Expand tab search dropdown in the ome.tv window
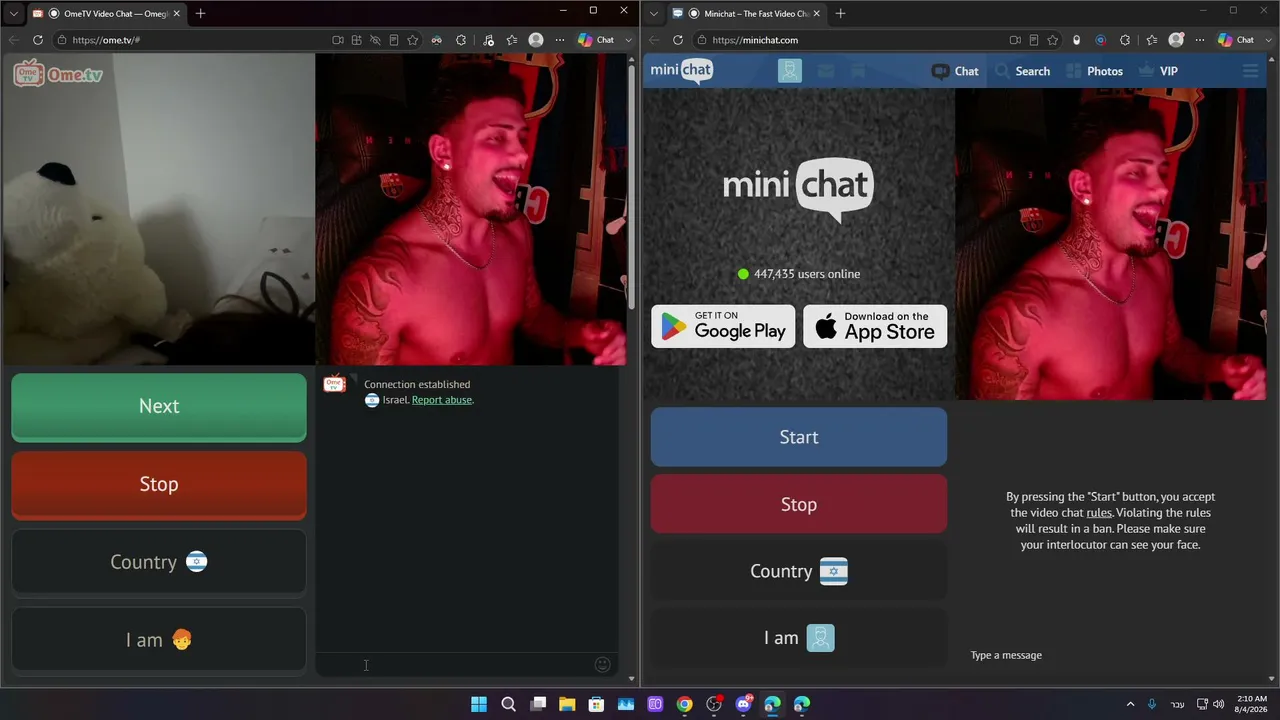The height and width of the screenshot is (720, 1280). tap(13, 13)
